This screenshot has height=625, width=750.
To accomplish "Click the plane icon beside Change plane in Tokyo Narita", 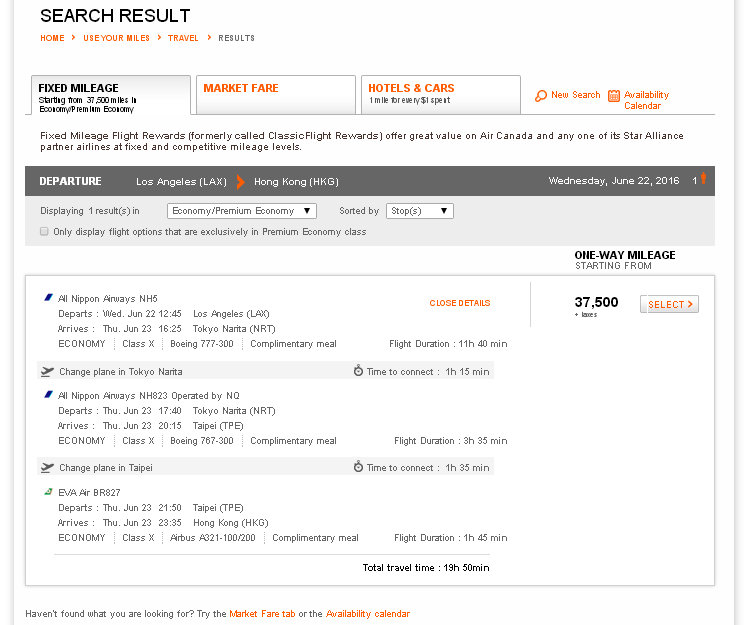I will pyautogui.click(x=47, y=372).
